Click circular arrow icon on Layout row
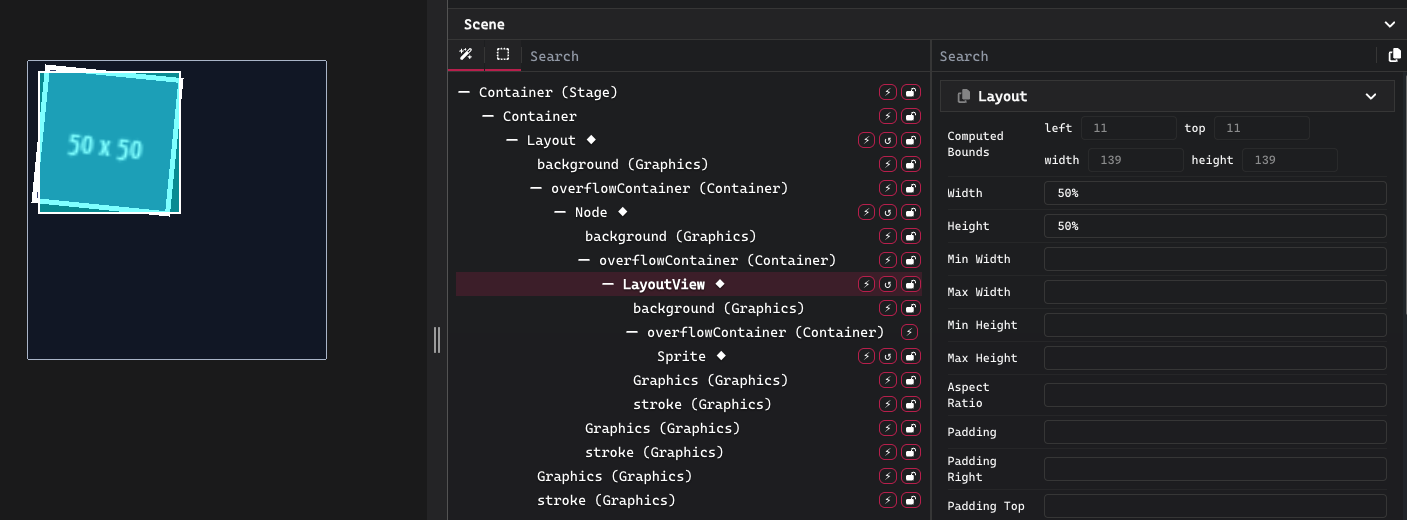This screenshot has width=1407, height=520. coord(888,140)
